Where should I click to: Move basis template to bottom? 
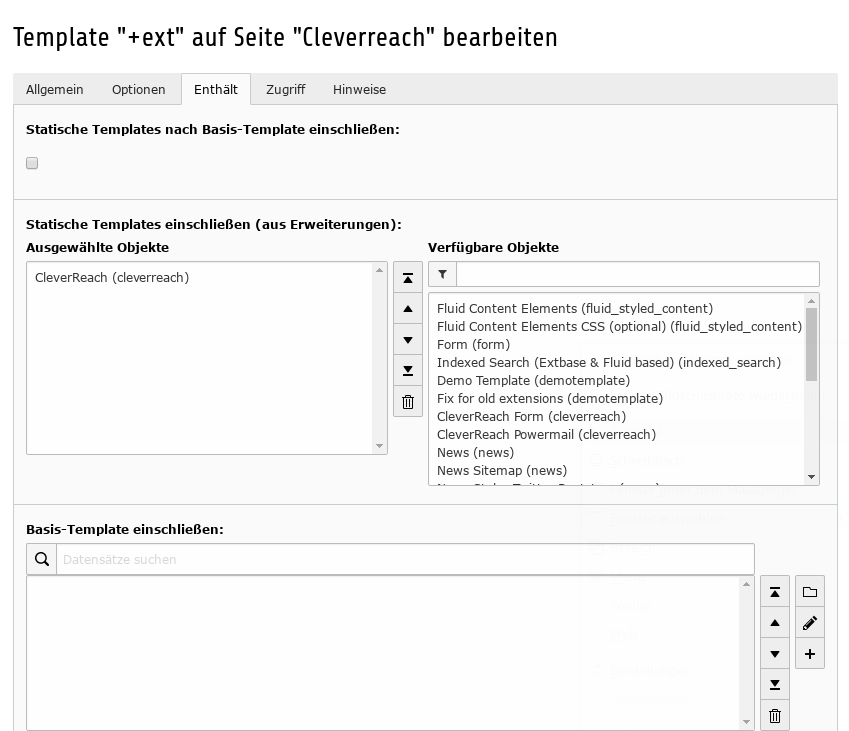[x=775, y=684]
